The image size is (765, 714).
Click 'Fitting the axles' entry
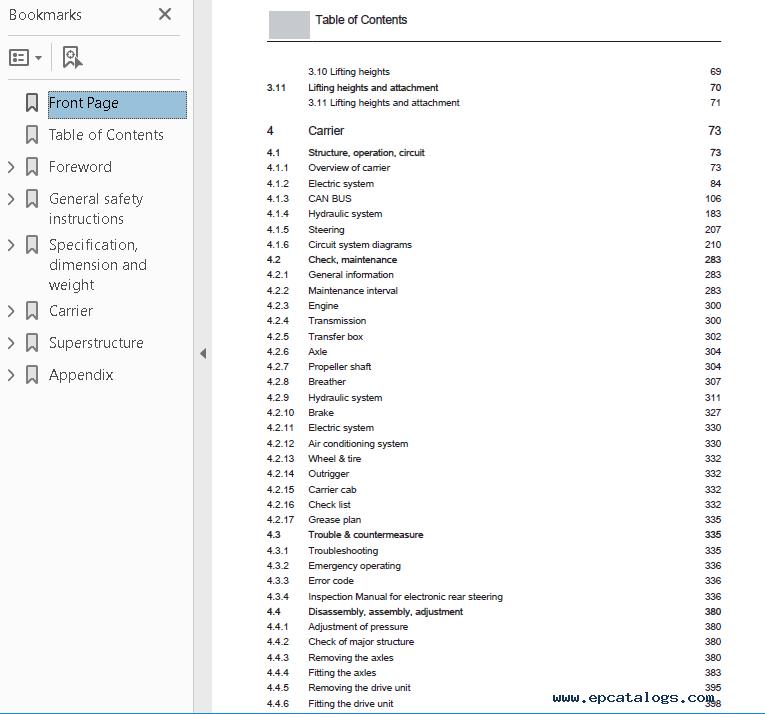[x=342, y=673]
